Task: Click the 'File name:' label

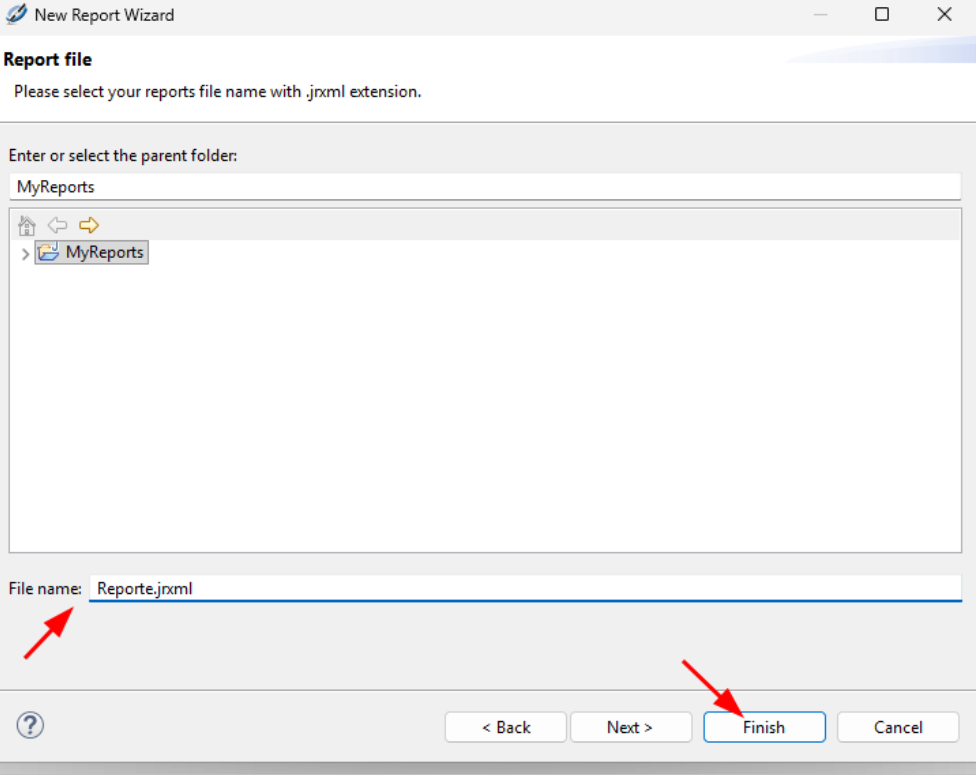Action: pyautogui.click(x=45, y=589)
